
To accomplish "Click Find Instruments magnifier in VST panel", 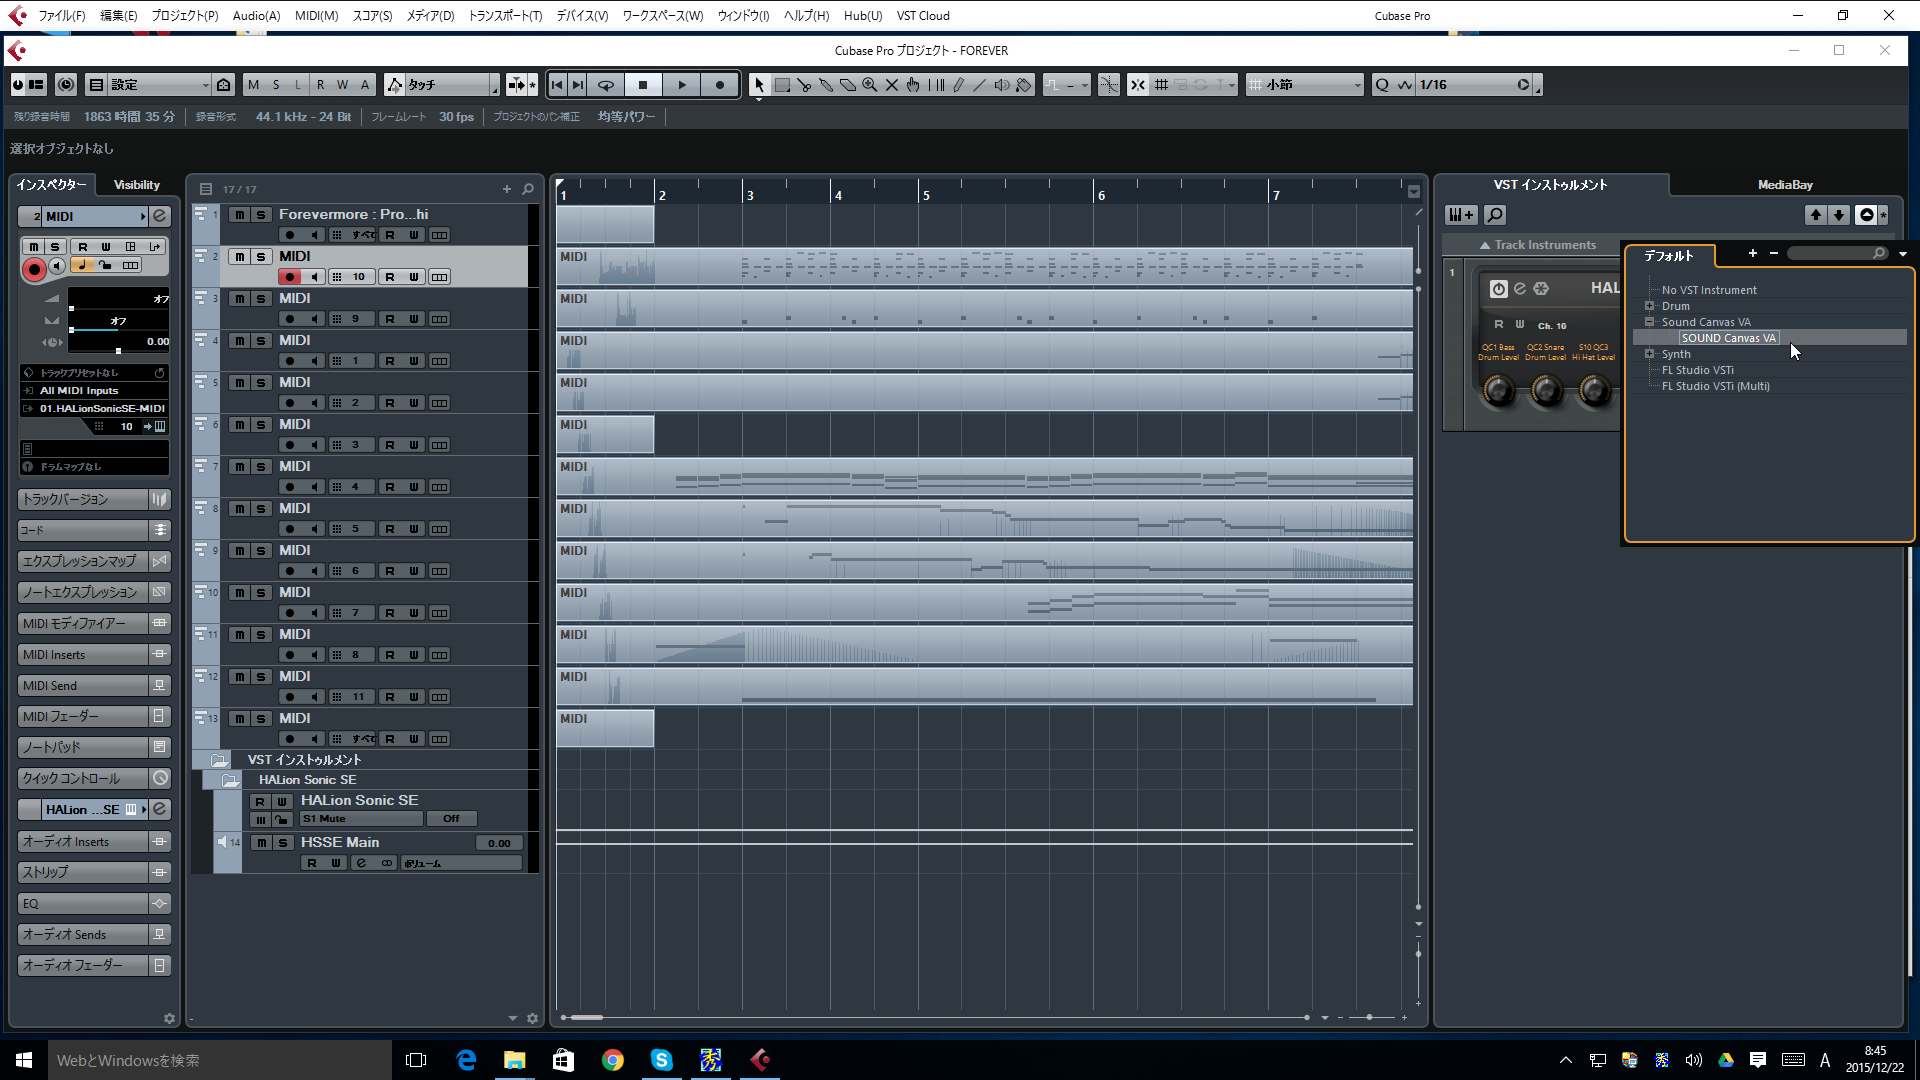I will click(1495, 215).
